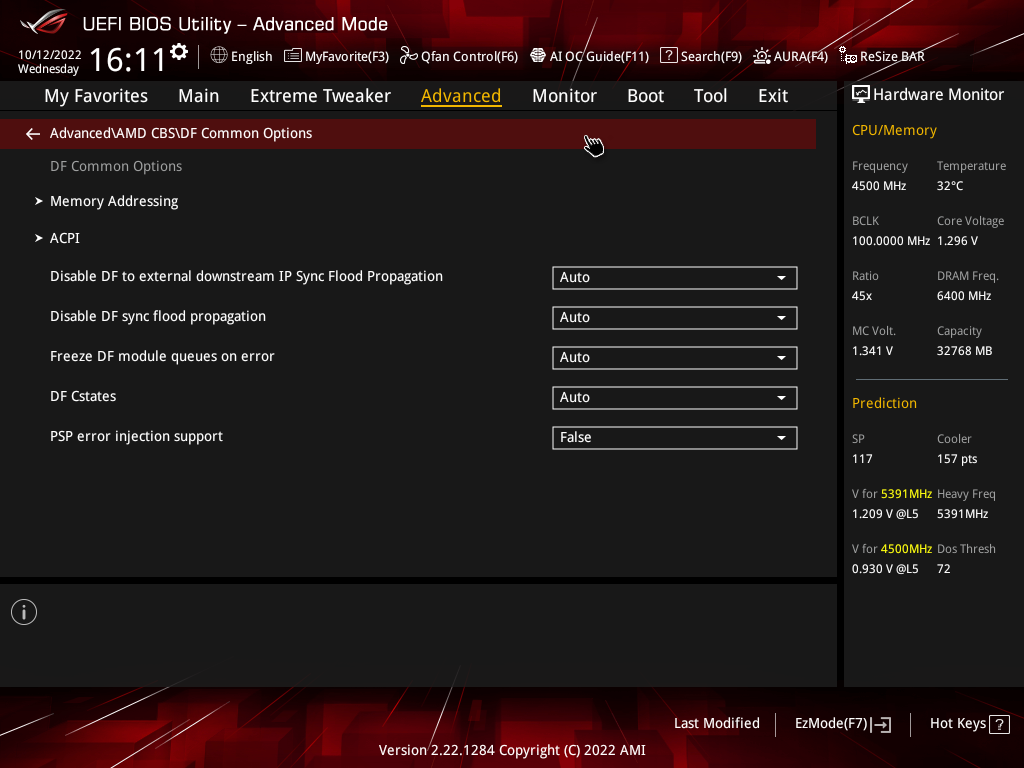Click the info circle icon
The image size is (1024, 768).
point(24,612)
